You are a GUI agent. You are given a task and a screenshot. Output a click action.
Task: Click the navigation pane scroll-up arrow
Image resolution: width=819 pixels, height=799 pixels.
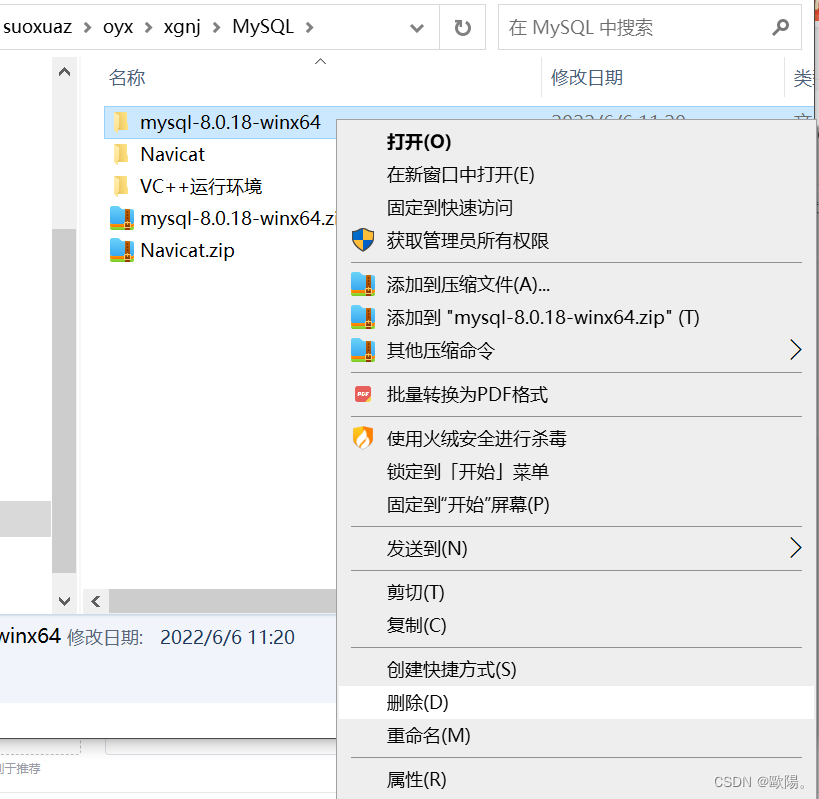click(64, 72)
